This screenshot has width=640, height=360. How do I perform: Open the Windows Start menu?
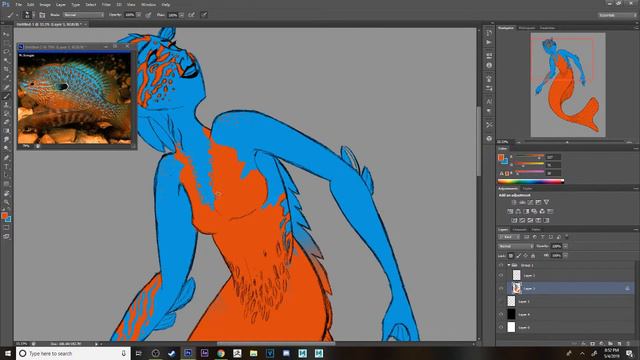[x=7, y=353]
